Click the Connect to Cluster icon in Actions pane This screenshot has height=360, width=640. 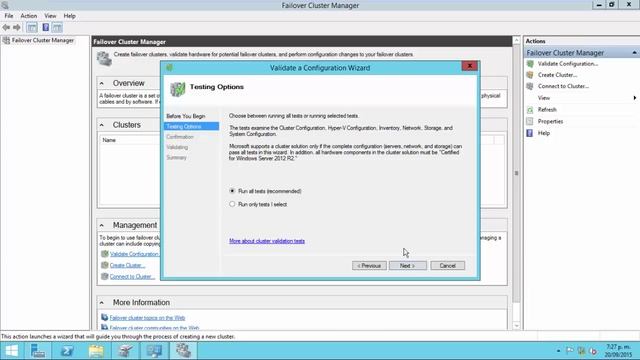[530, 86]
